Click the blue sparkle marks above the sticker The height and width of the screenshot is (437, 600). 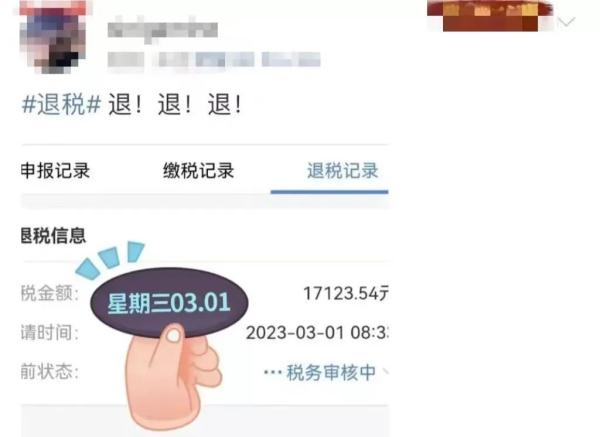(x=110, y=259)
